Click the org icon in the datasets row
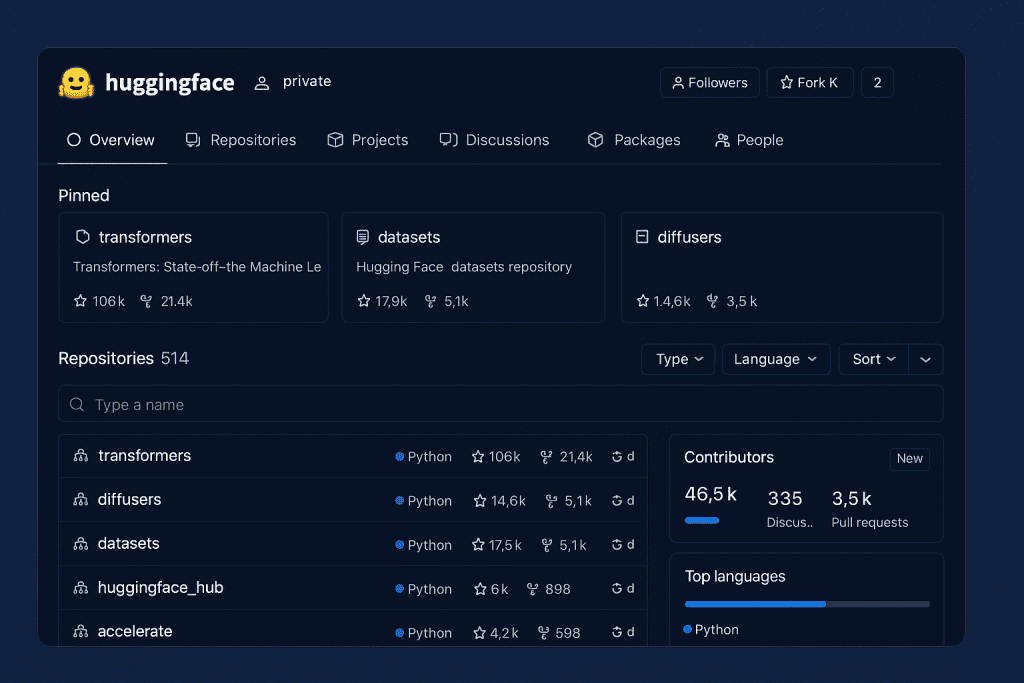The height and width of the screenshot is (683, 1024). tap(81, 543)
